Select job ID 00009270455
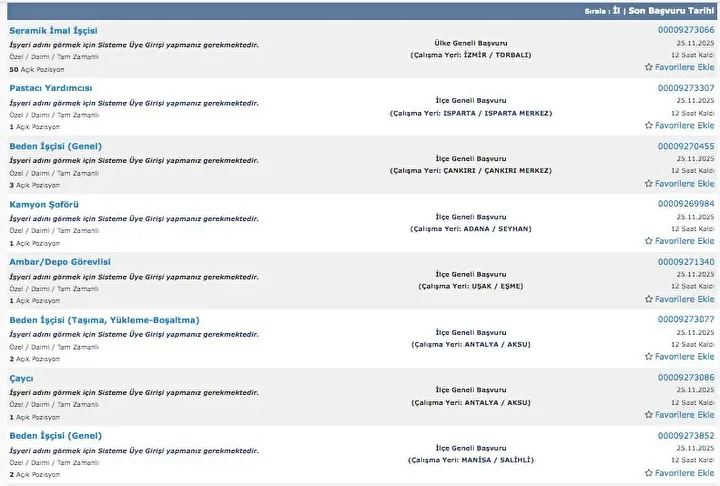The width and height of the screenshot is (720, 486). click(x=686, y=146)
